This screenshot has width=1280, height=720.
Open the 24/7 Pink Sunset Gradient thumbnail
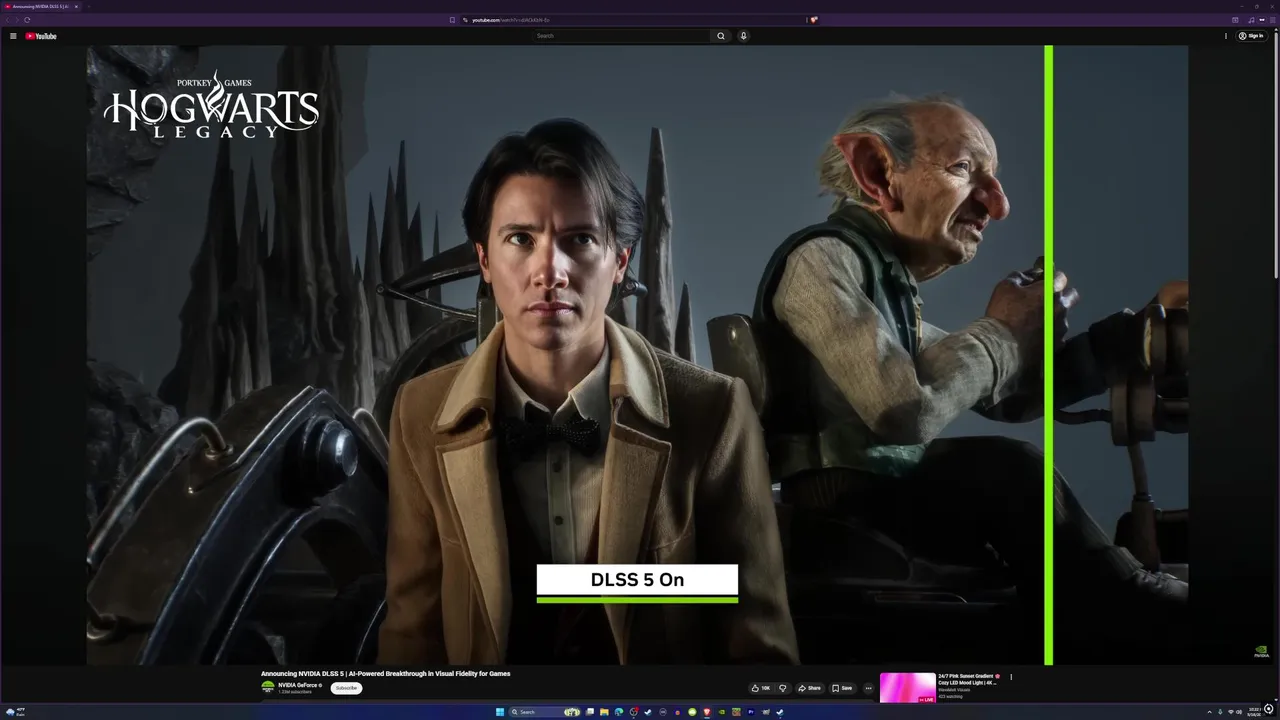(907, 688)
